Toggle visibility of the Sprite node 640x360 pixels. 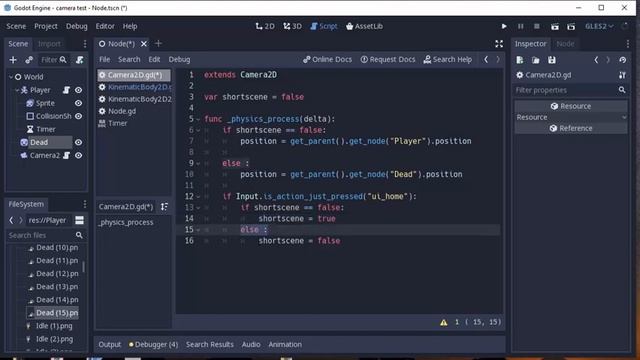tap(78, 103)
